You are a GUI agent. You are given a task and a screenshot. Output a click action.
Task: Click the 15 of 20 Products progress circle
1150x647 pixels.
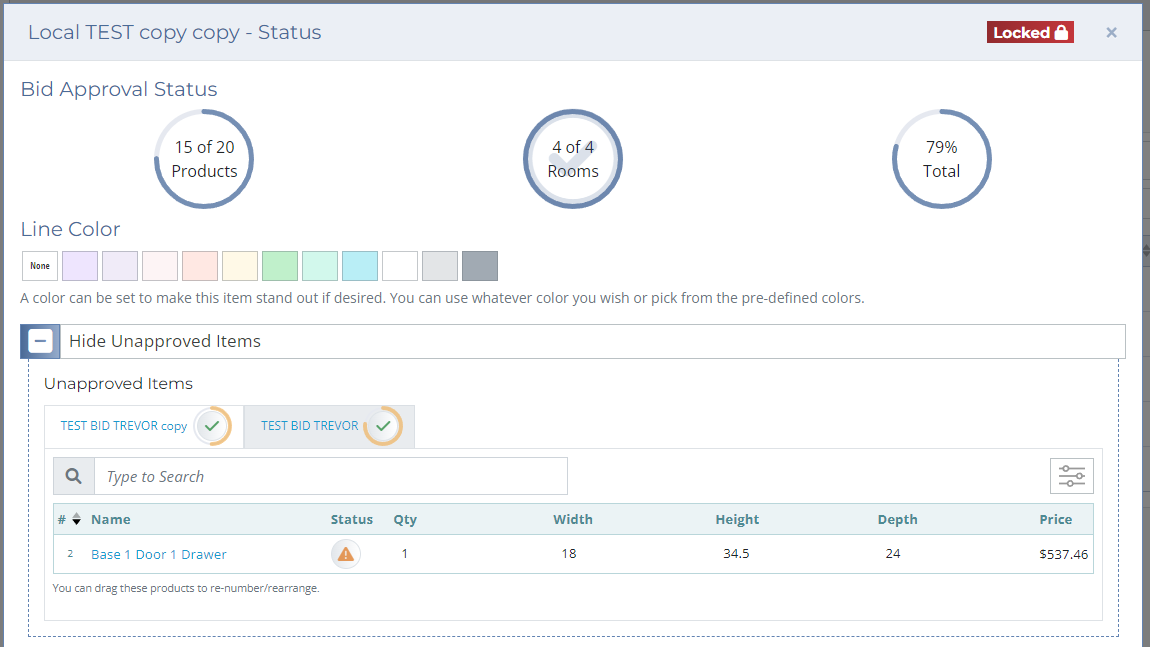coord(204,159)
